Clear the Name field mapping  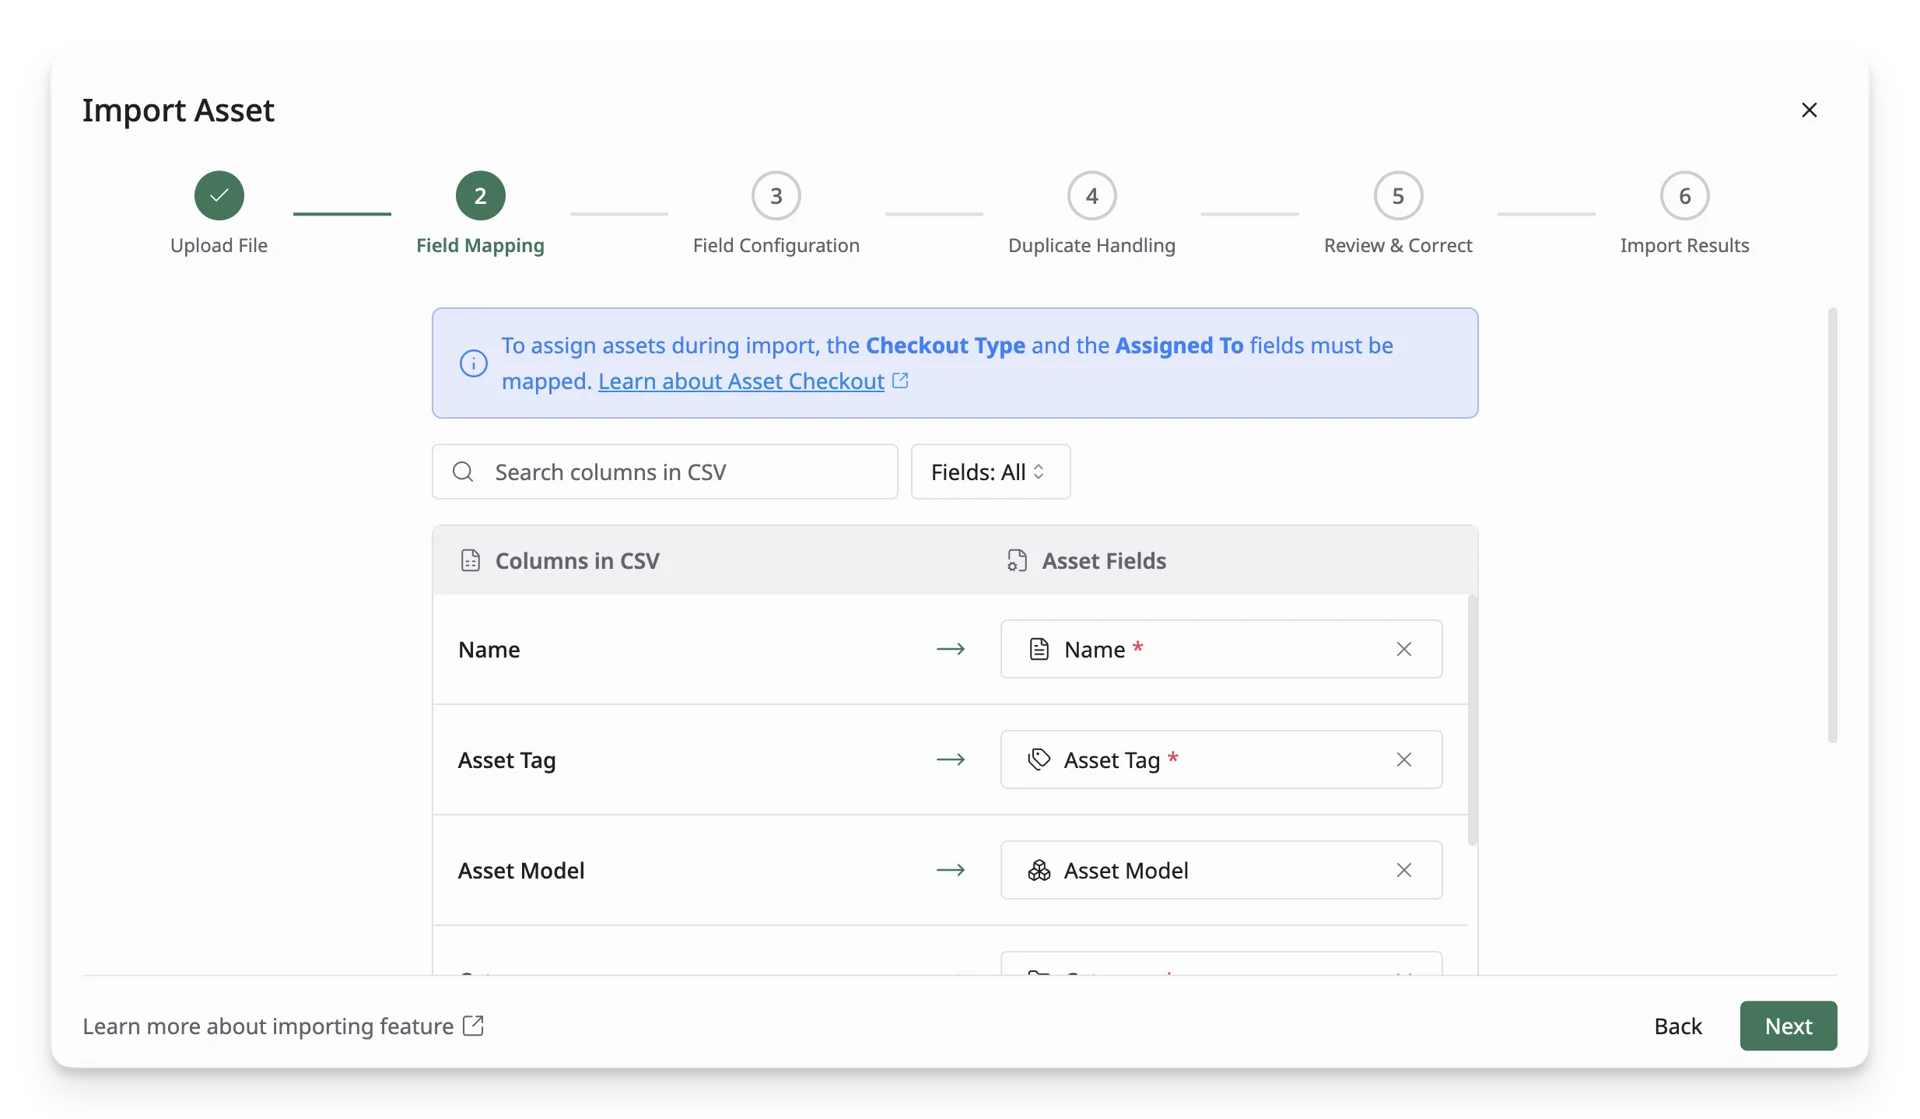coord(1404,649)
